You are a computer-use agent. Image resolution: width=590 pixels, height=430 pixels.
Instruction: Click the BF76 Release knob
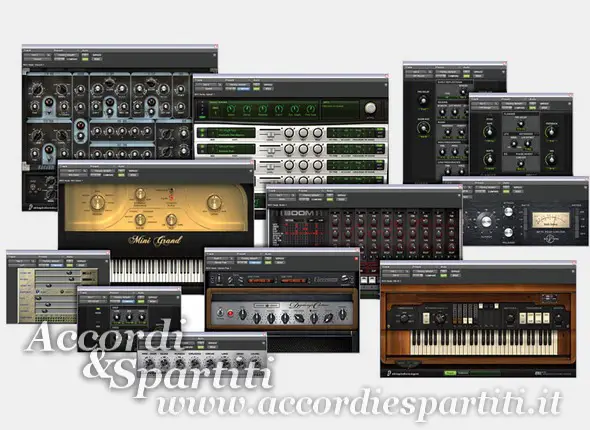coord(508,232)
